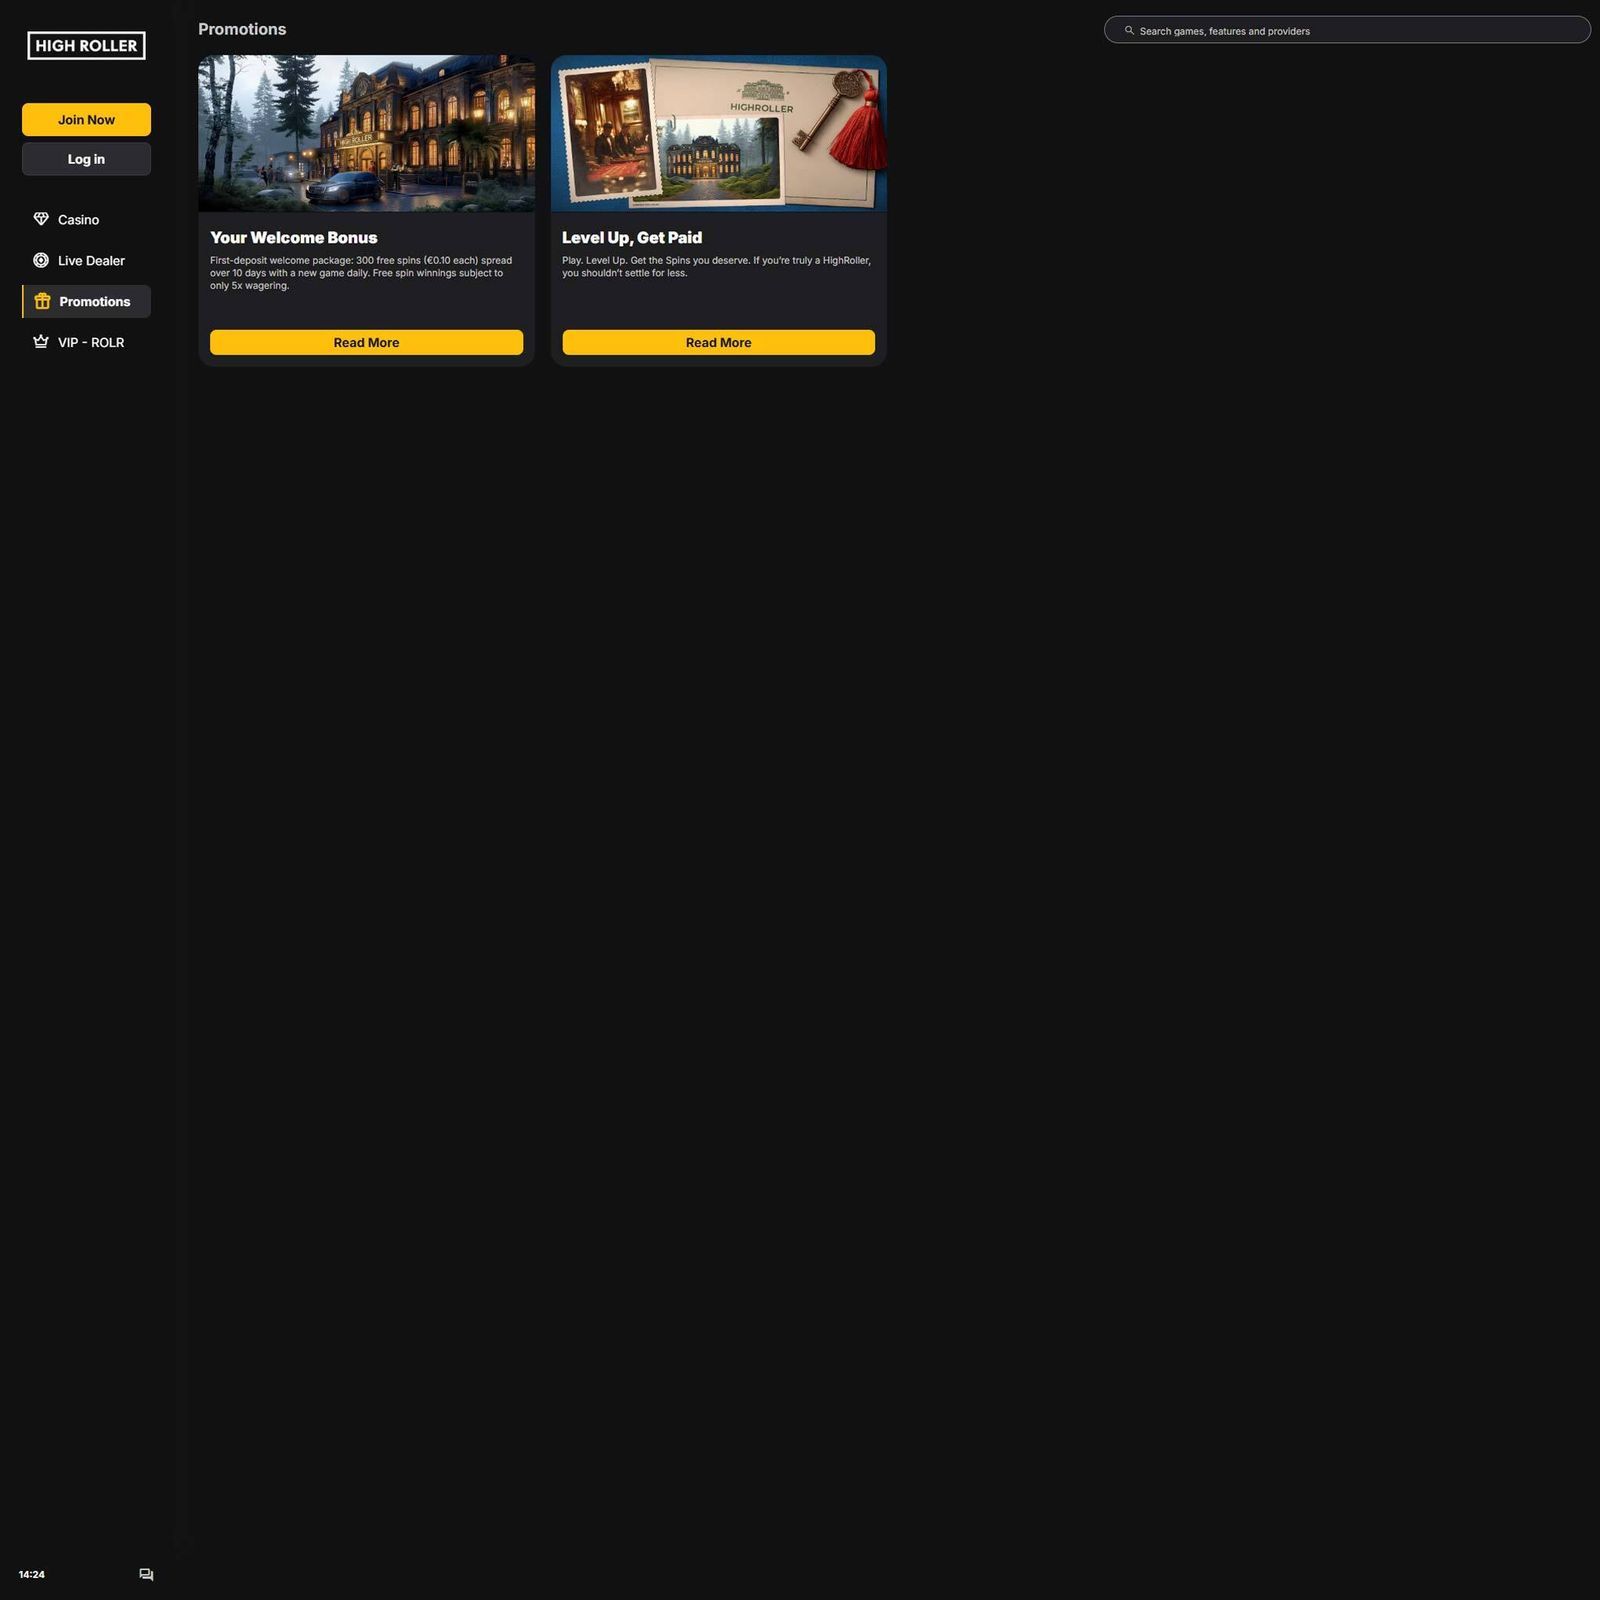1600x1600 pixels.
Task: Read more about Level Up, Get Paid
Action: point(718,342)
